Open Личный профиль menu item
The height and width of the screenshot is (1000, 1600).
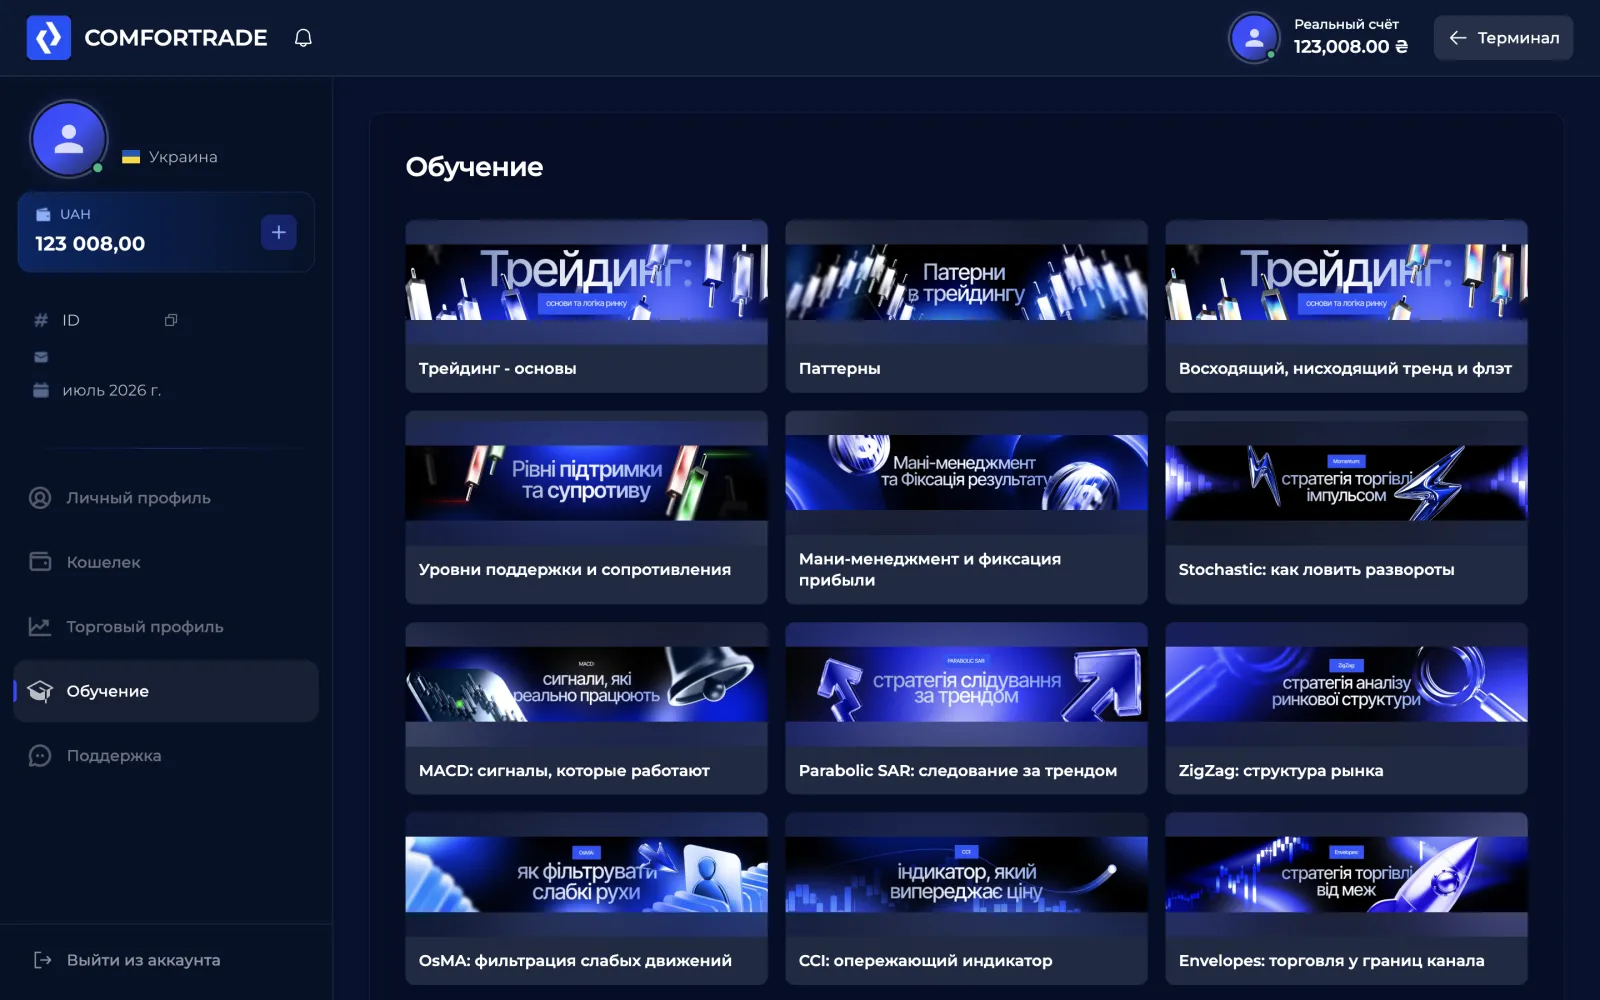click(166, 498)
